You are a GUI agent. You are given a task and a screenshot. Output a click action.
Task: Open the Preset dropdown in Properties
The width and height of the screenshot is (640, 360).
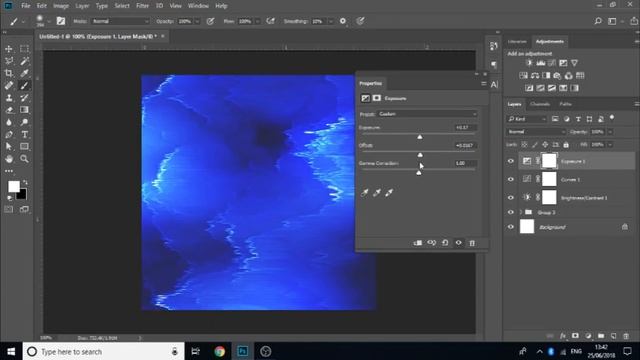427,114
